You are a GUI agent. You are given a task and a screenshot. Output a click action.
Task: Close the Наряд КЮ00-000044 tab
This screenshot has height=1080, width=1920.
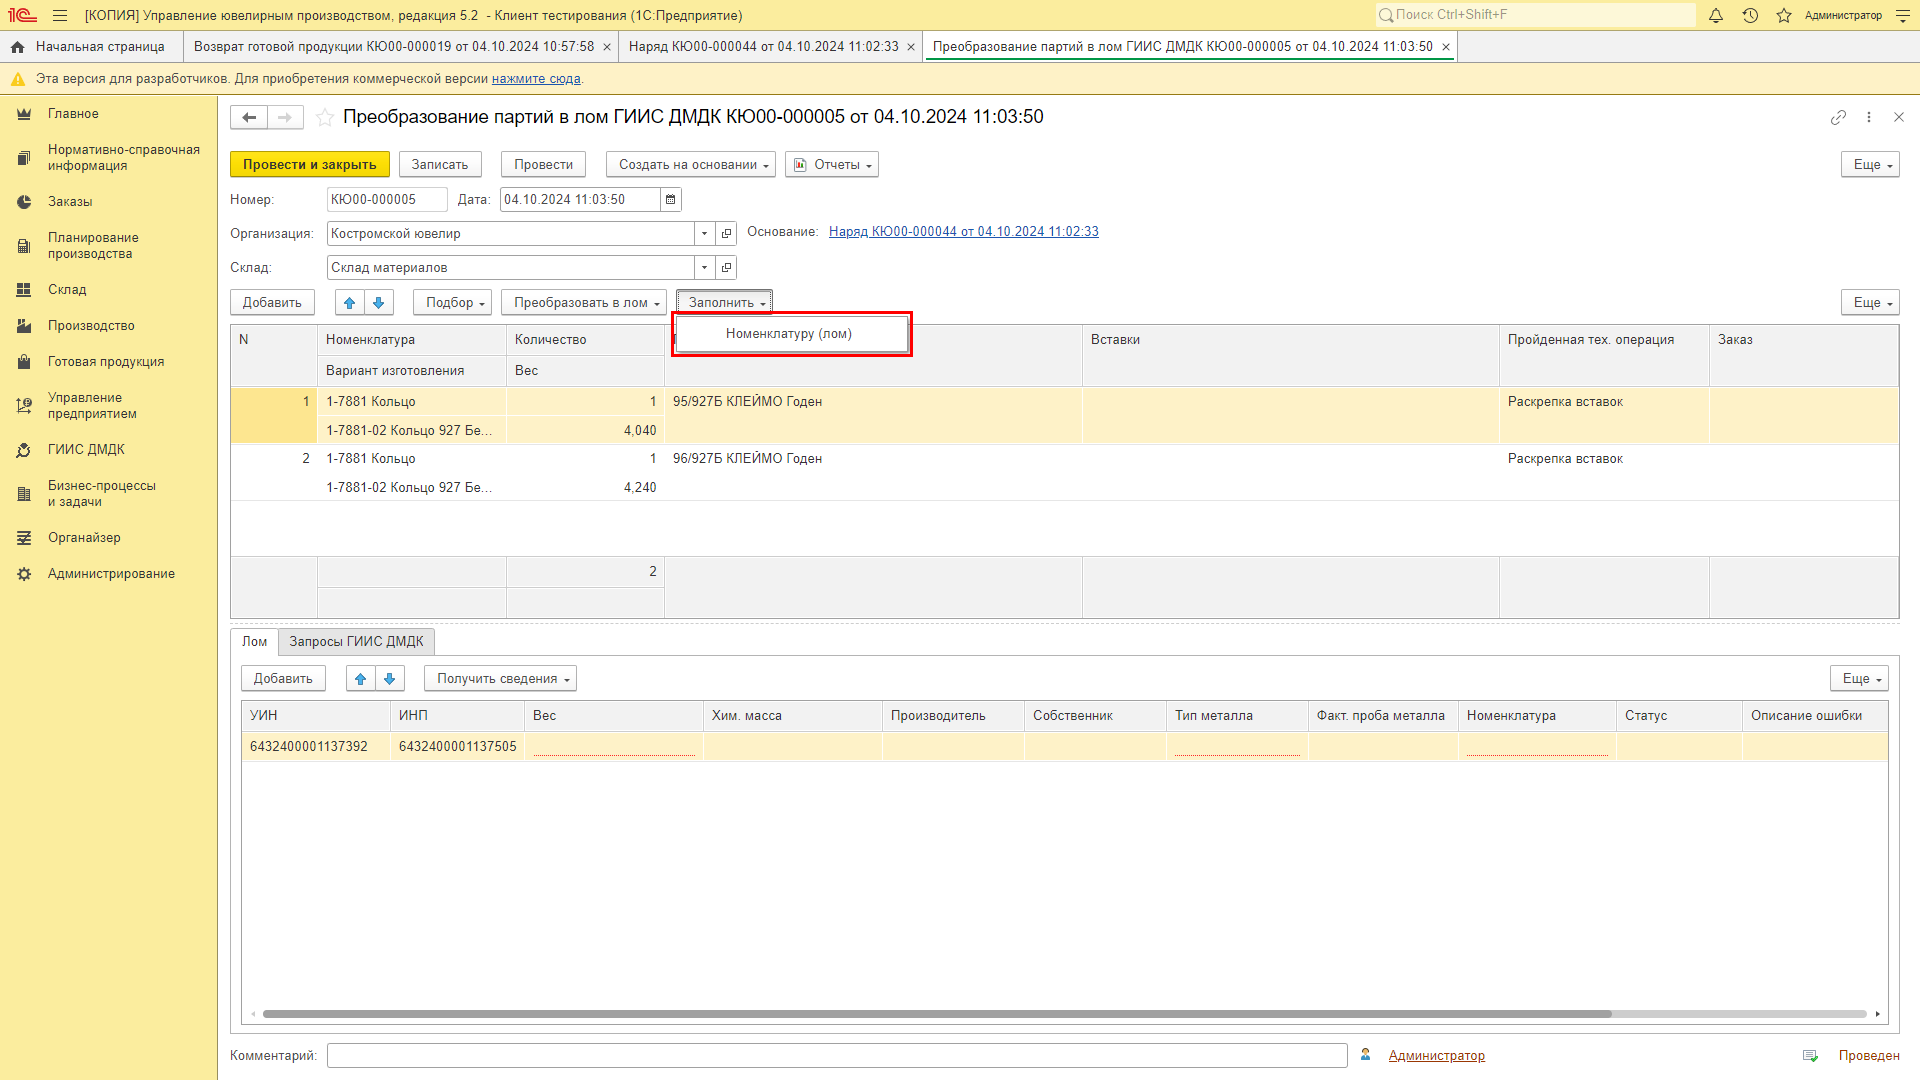click(x=911, y=47)
